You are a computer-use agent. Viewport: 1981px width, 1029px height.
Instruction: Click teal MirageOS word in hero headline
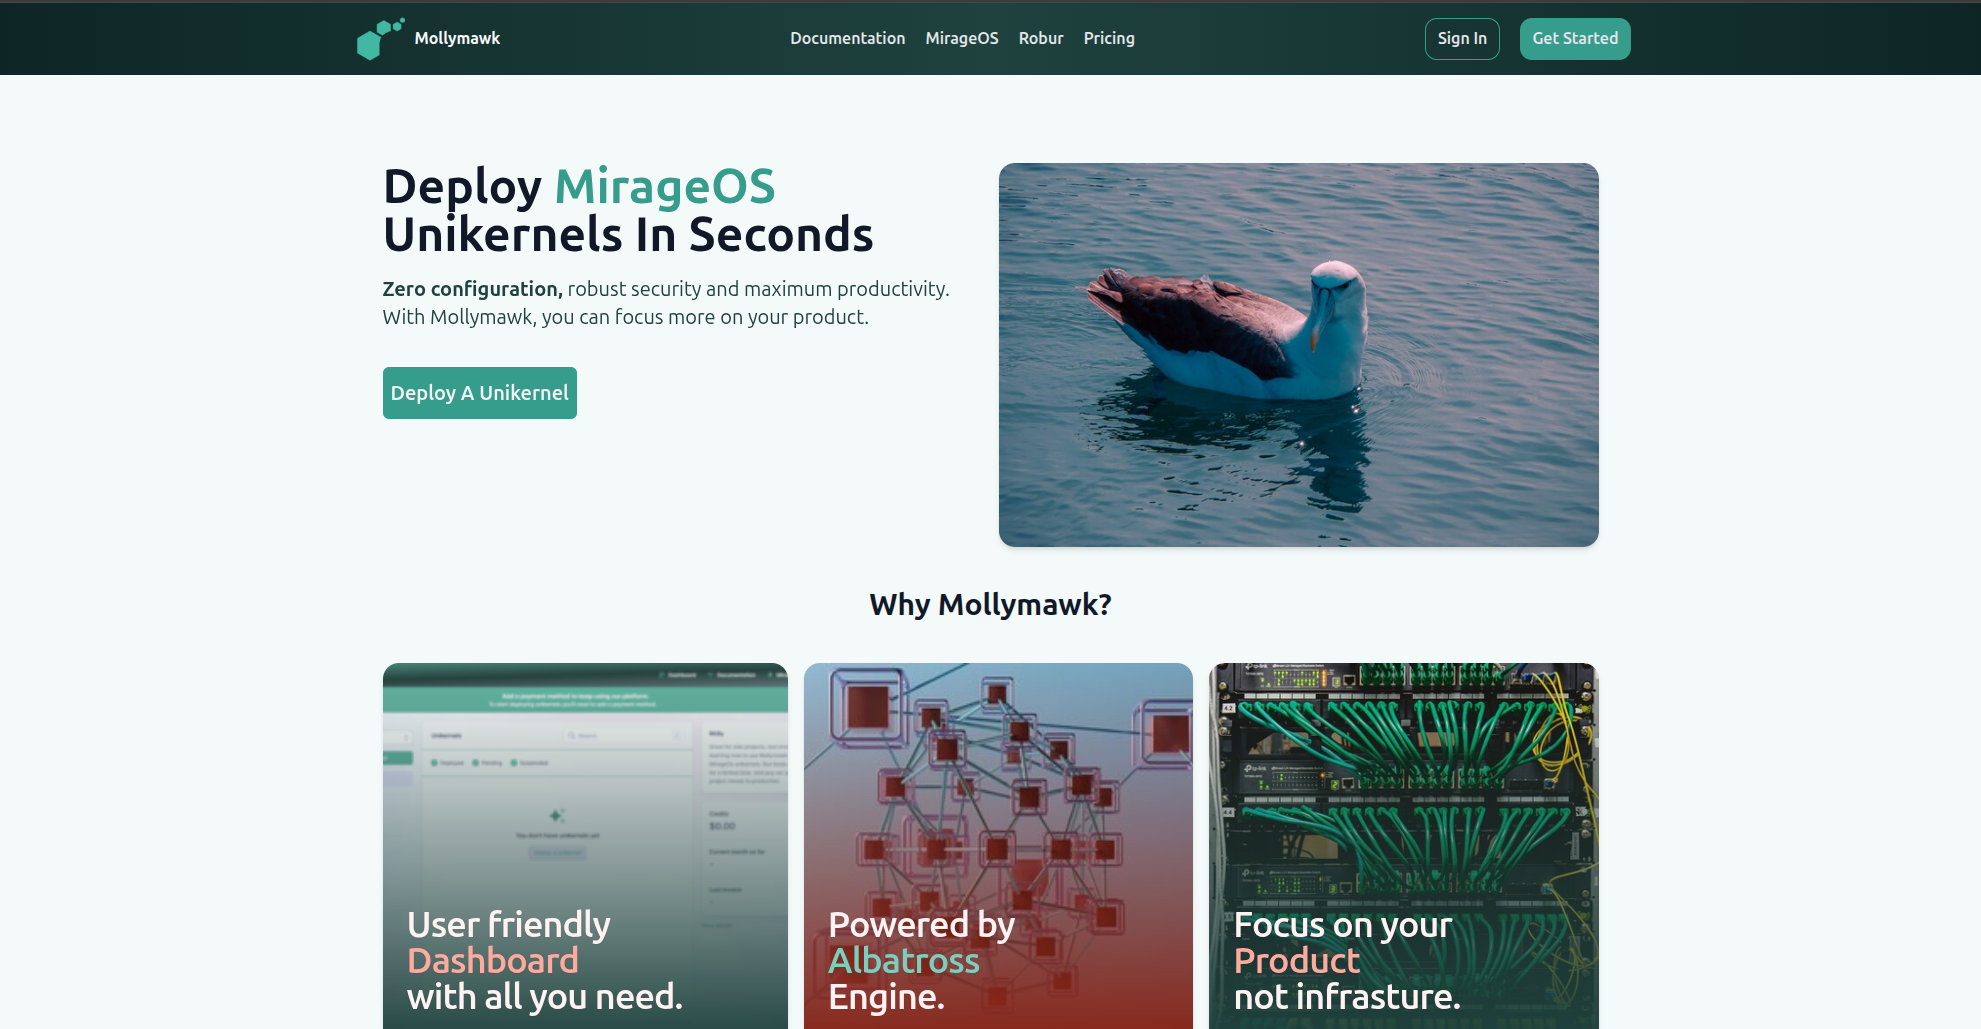tap(664, 187)
